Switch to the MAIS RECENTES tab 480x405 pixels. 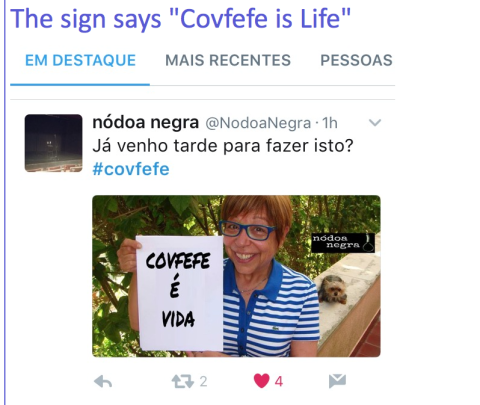point(228,60)
